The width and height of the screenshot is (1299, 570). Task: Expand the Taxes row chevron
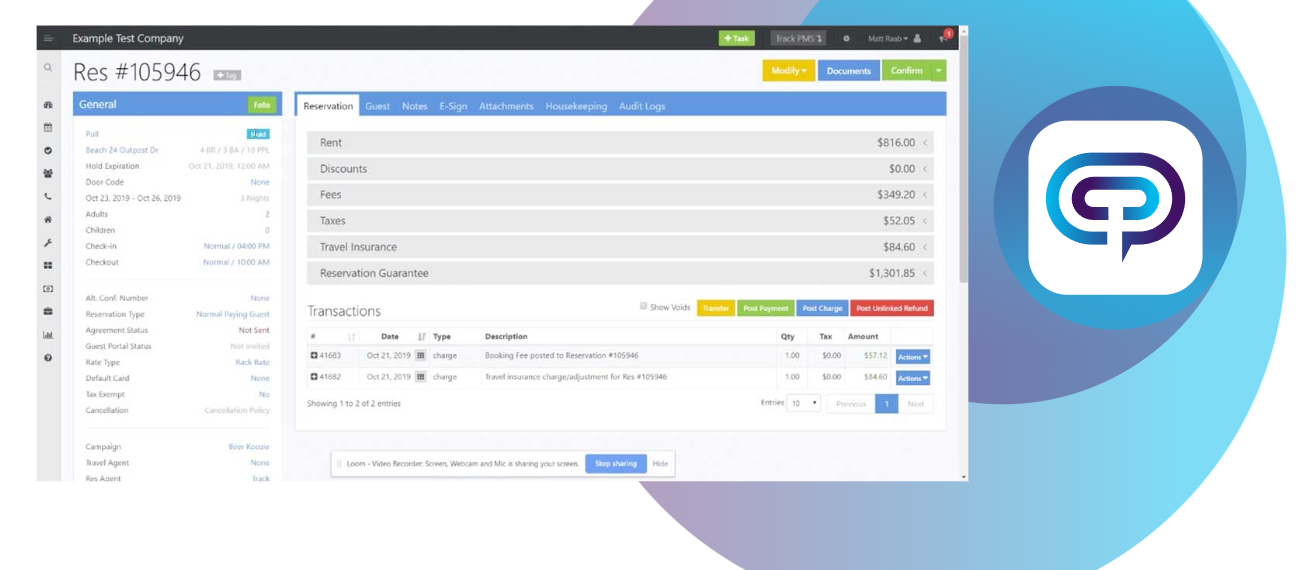coord(925,221)
